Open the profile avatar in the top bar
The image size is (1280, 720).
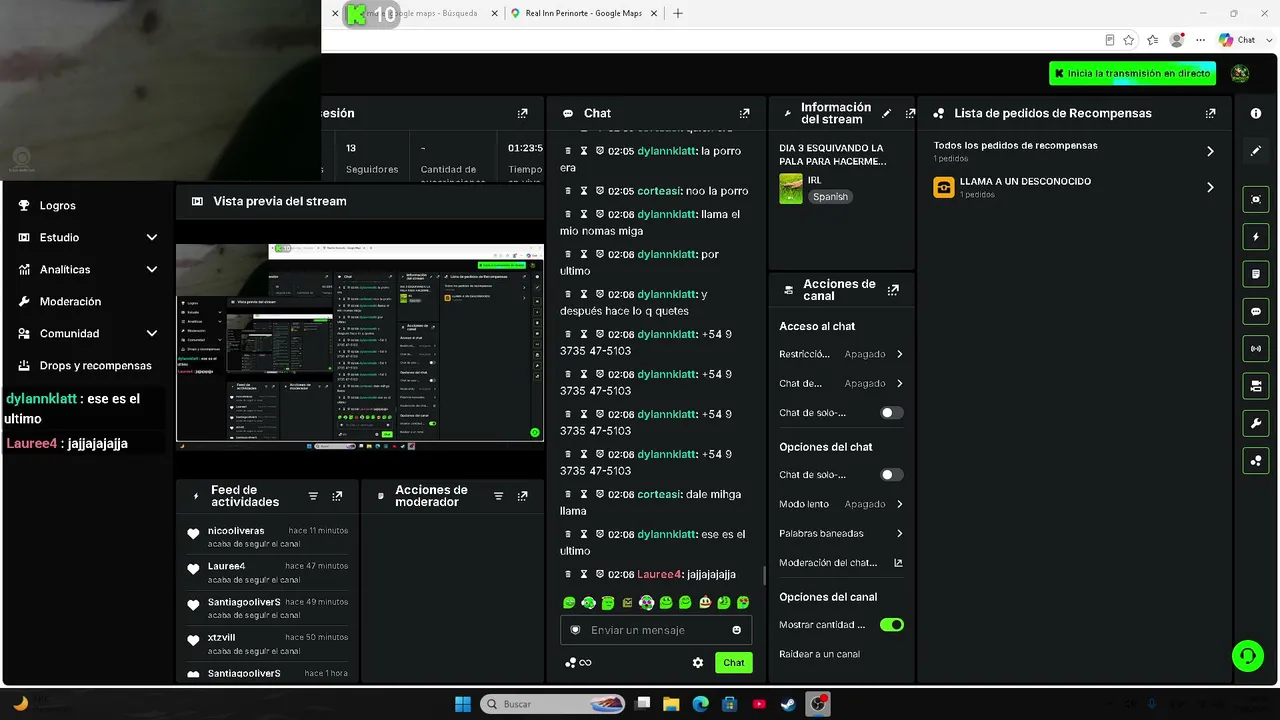click(x=1240, y=73)
